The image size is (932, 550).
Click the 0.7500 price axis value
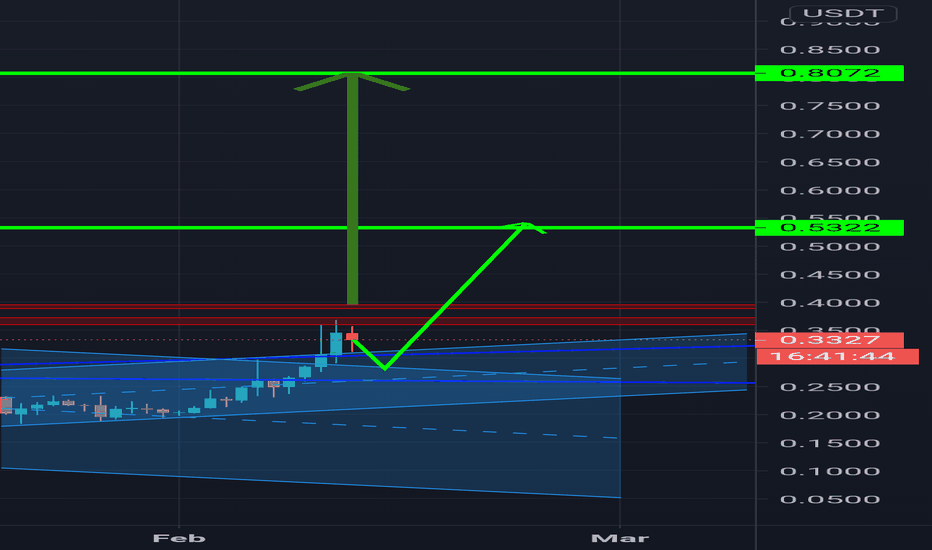click(830, 106)
